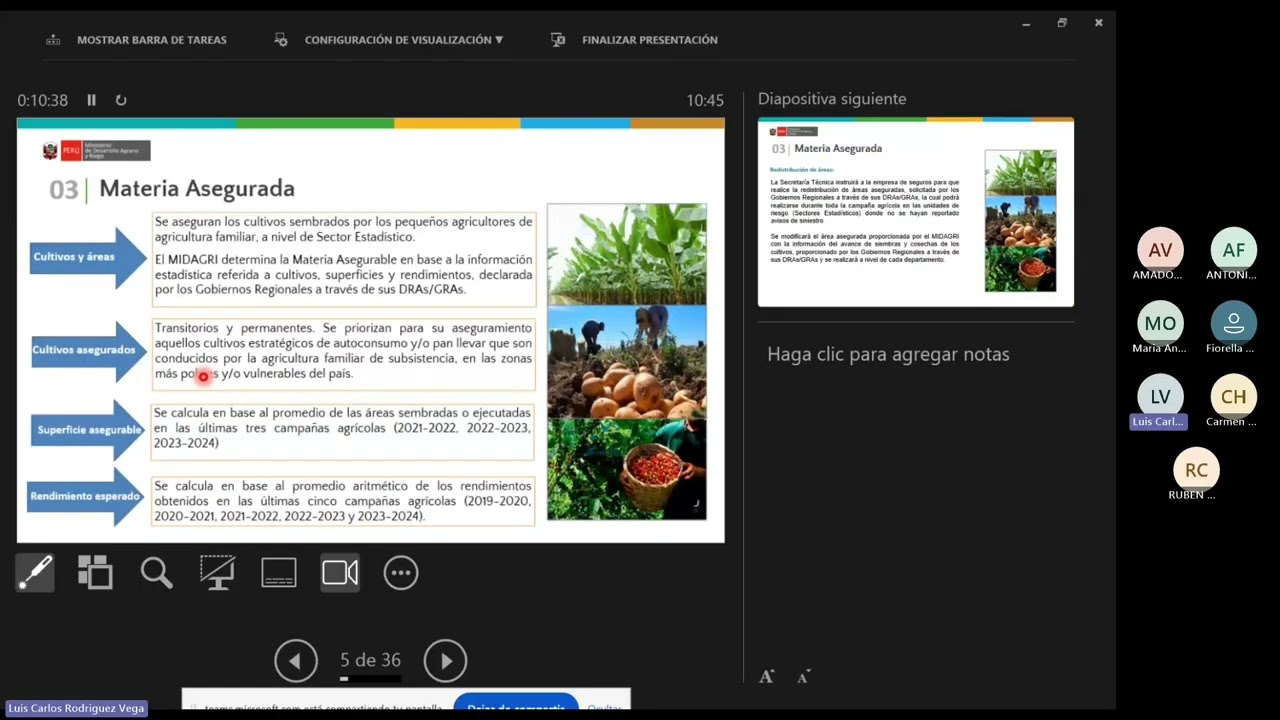This screenshot has width=1280, height=720.
Task: Click the 'Cultivos y áreas' arrow on slide
Action: coord(88,257)
